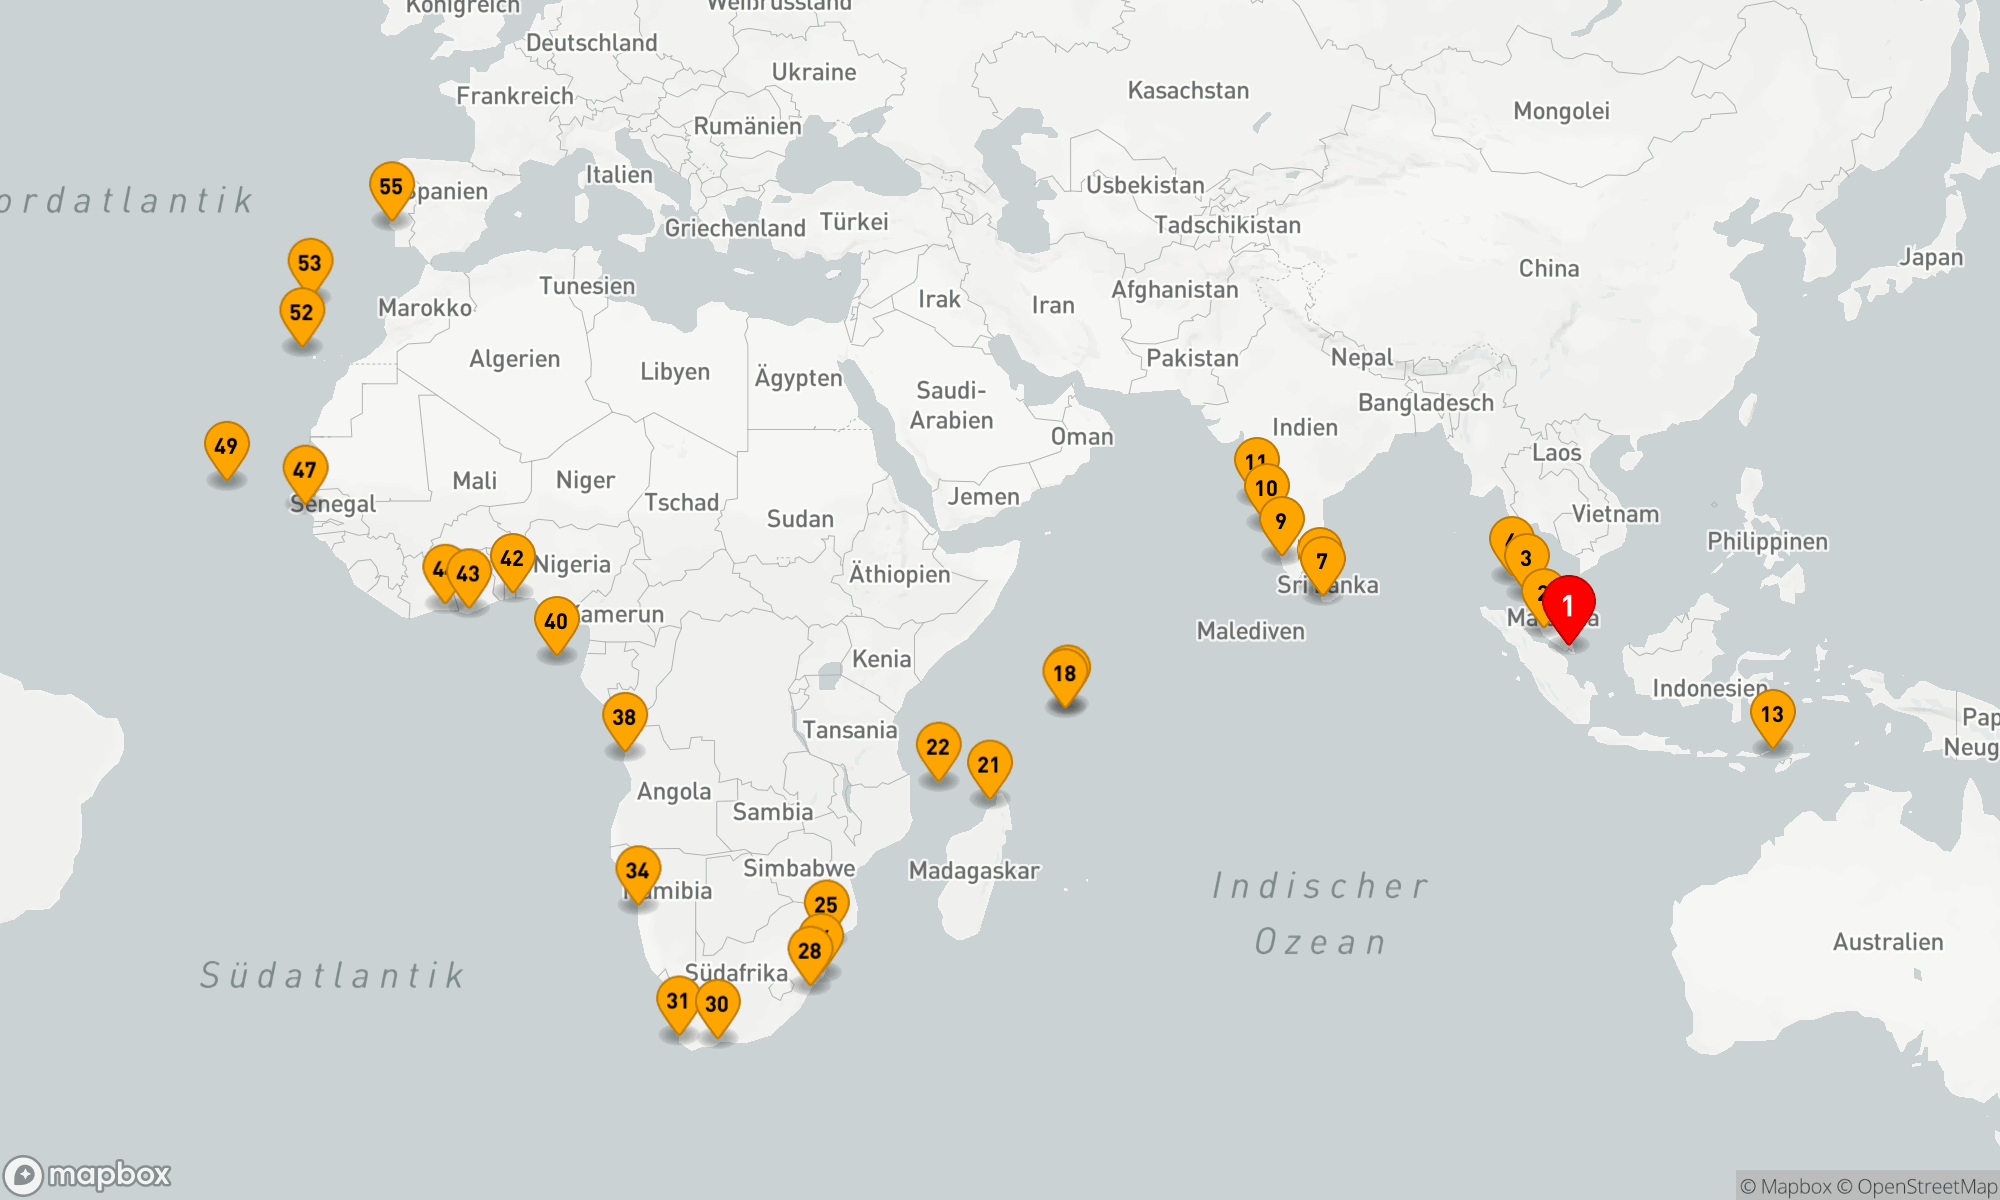2000x1200 pixels.
Task: Select marker 40 near Kamerun
Action: pos(556,622)
